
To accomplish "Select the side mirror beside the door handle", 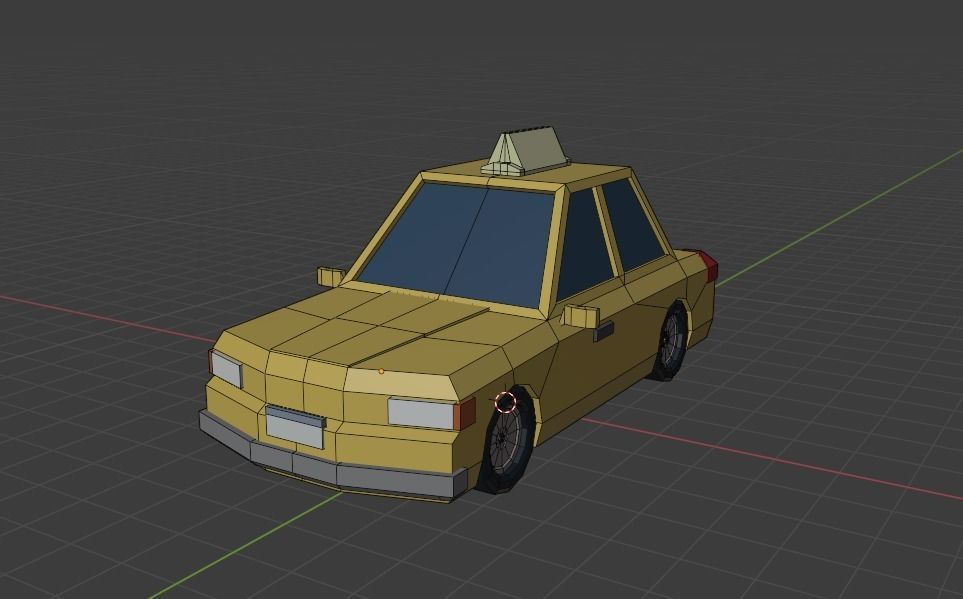I will 580,316.
